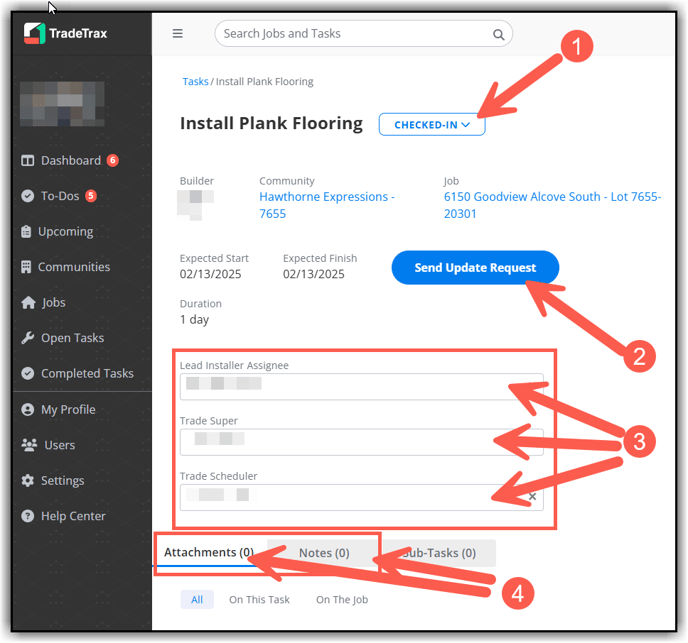
Task: Click the Open Tasks wrench icon
Action: [x=28, y=338]
